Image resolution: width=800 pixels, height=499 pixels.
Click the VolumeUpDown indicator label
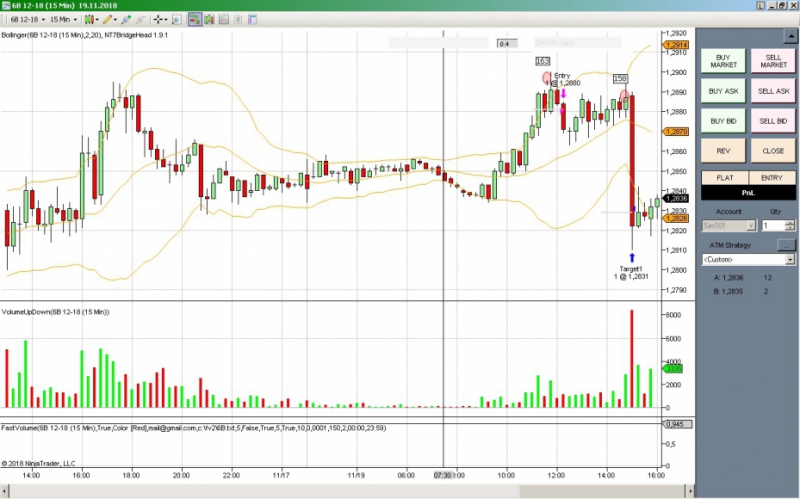coord(55,312)
